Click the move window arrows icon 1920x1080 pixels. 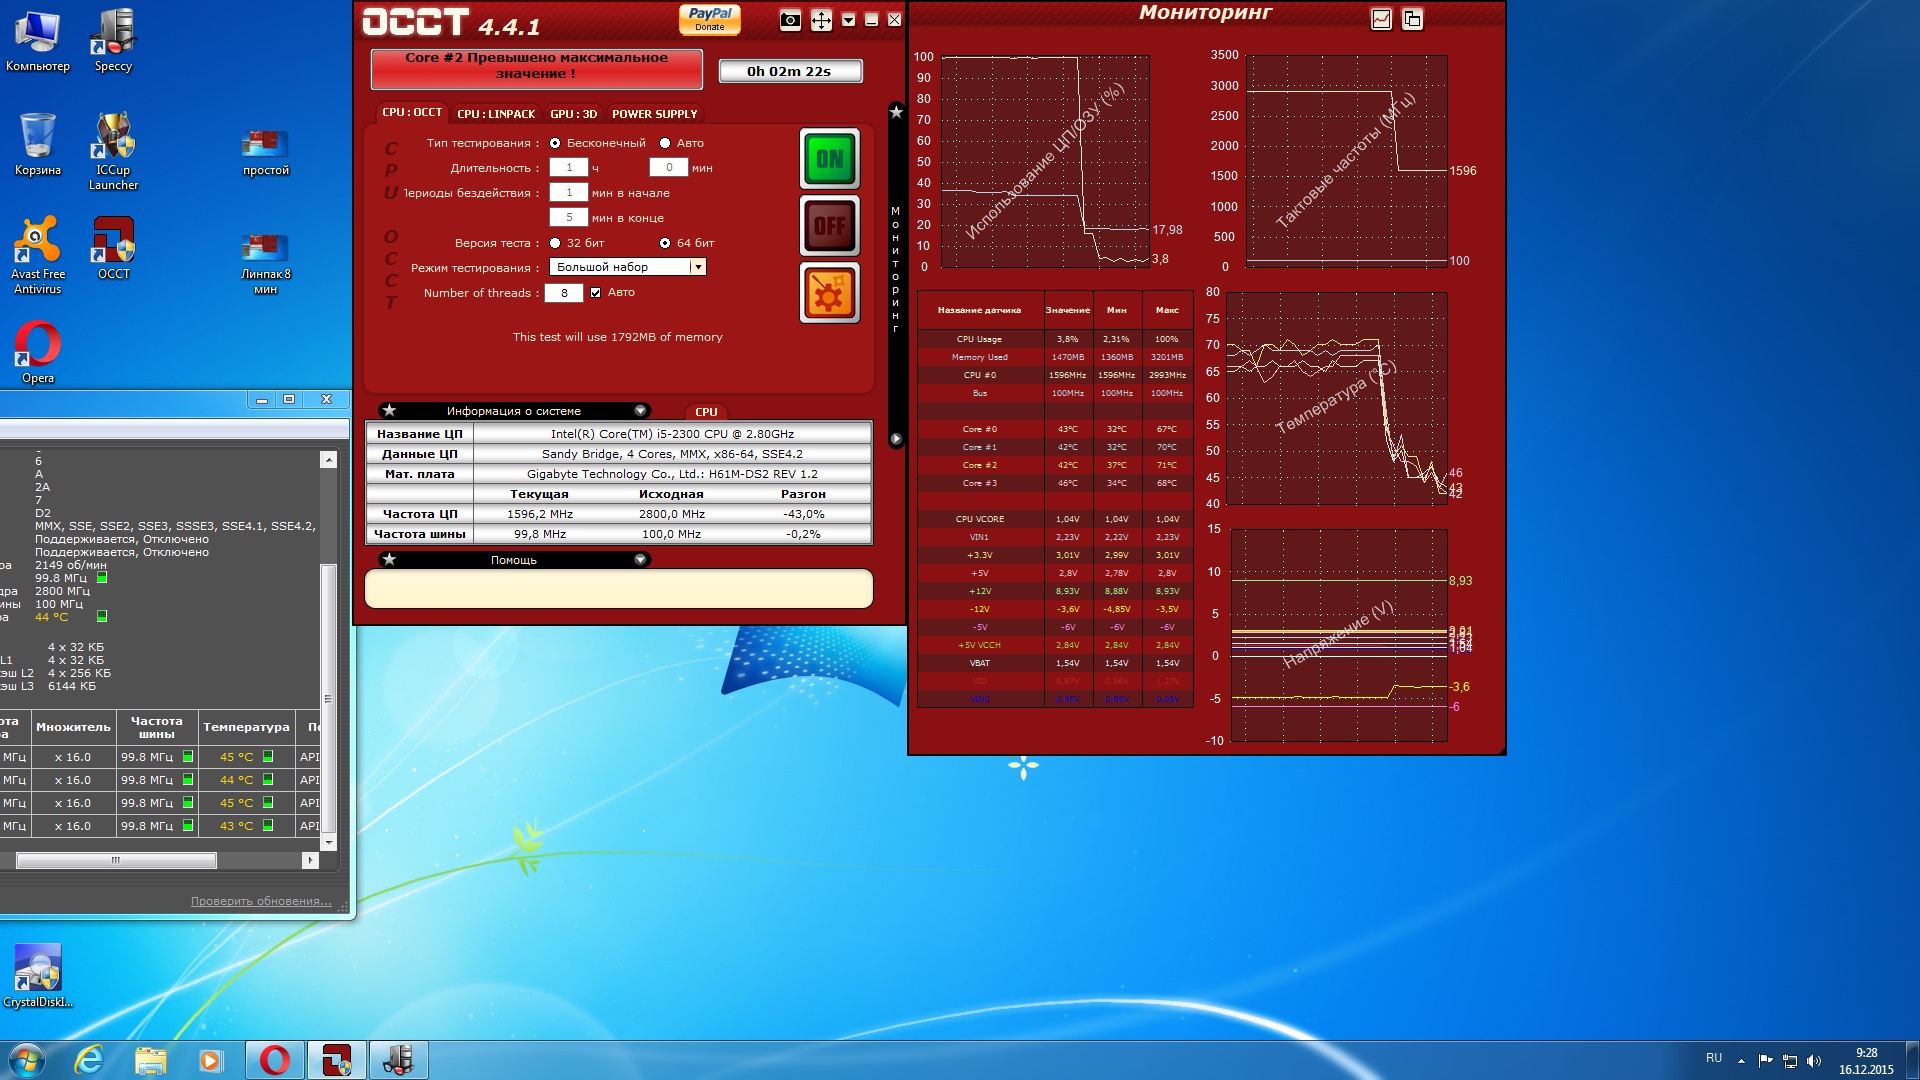(x=821, y=20)
